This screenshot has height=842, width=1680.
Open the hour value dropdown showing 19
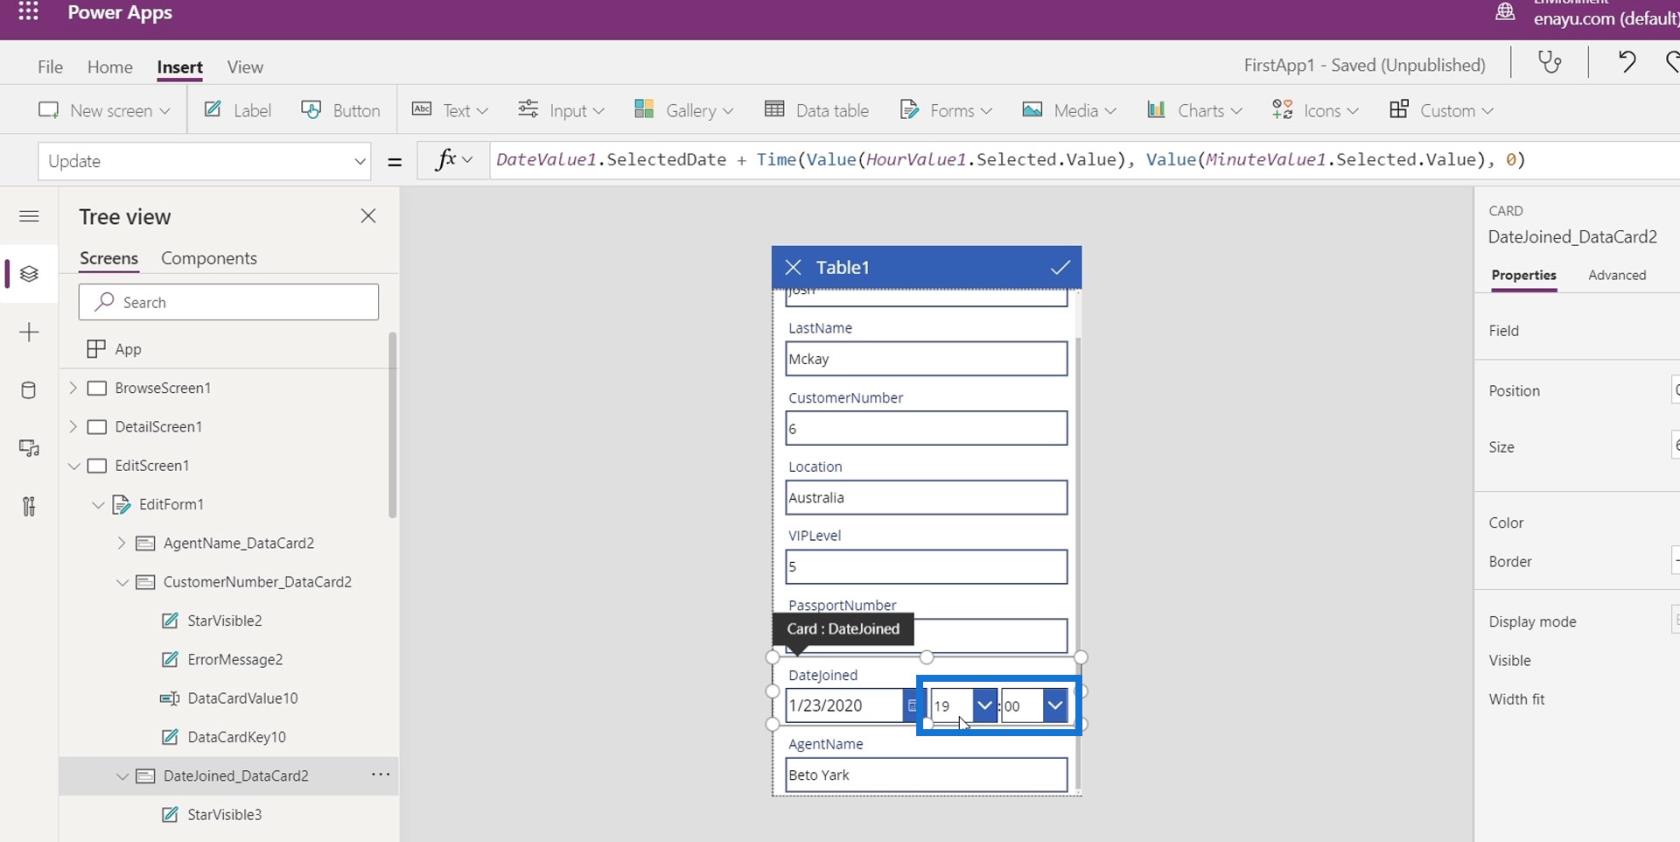point(984,705)
